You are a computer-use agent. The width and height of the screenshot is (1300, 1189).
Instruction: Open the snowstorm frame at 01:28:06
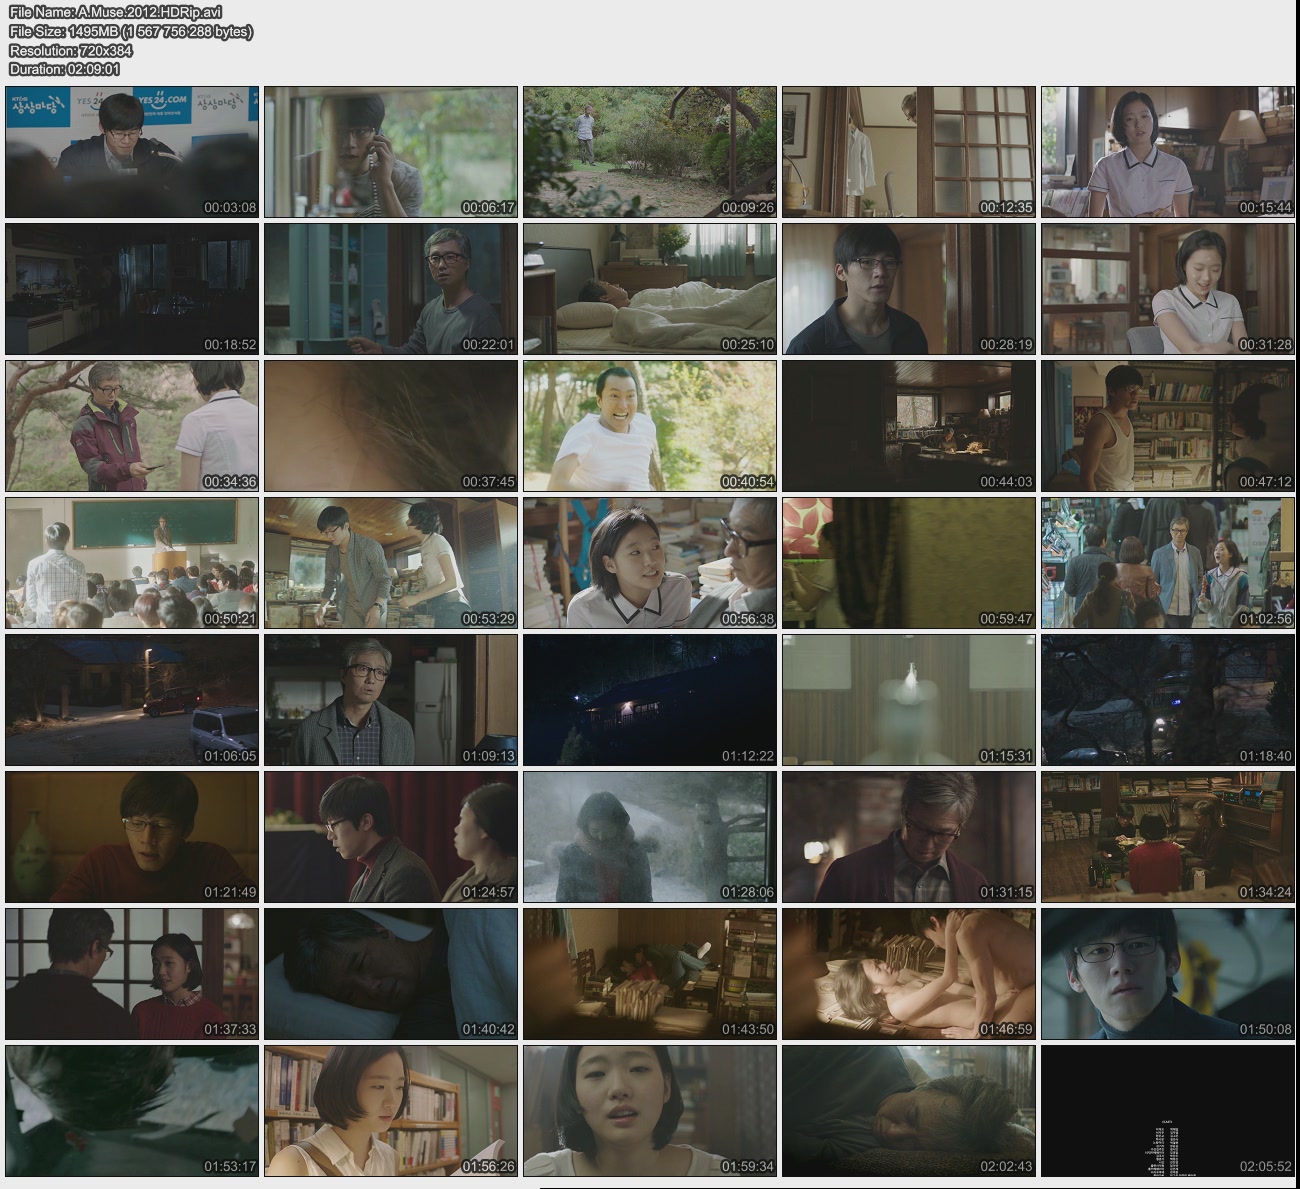650,837
